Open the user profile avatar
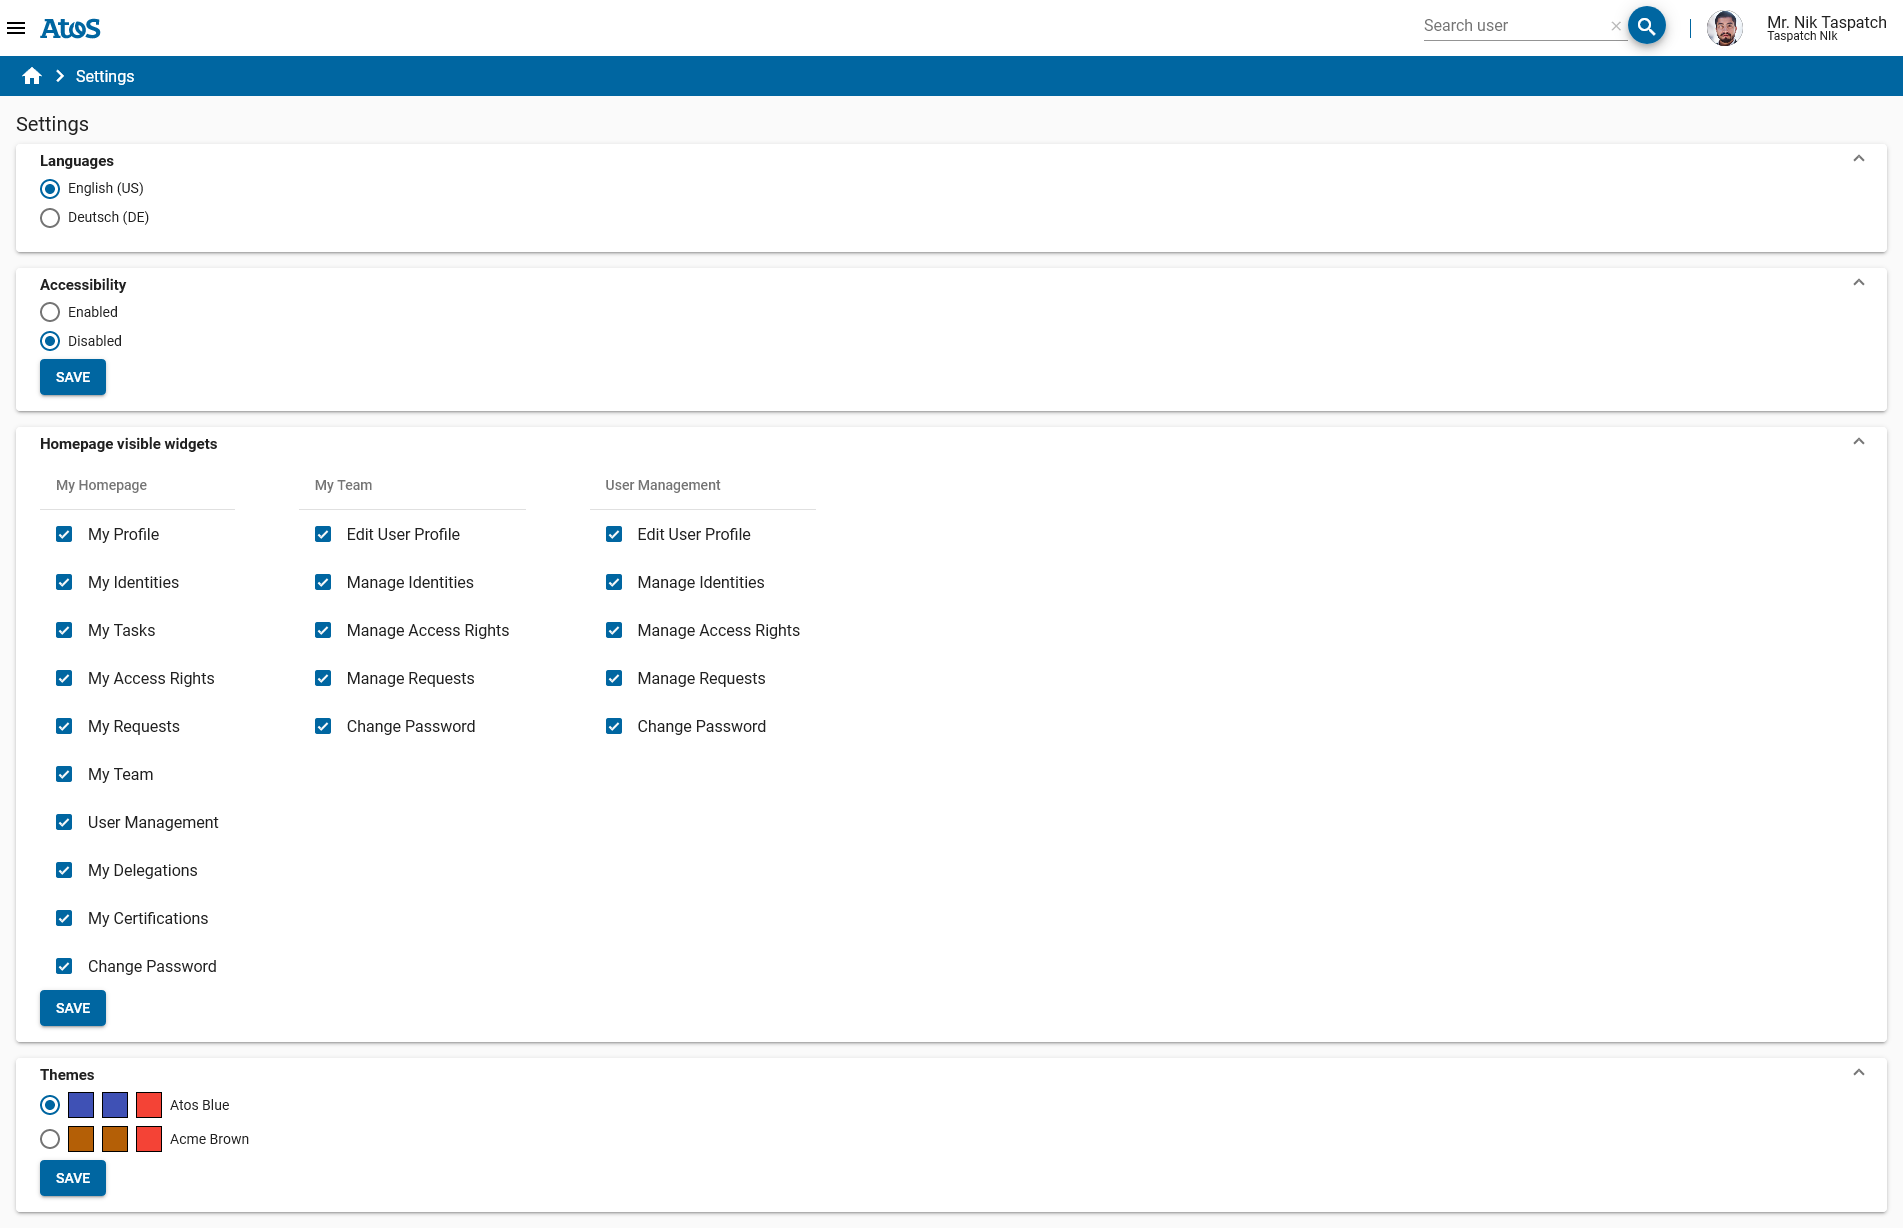 (1724, 28)
